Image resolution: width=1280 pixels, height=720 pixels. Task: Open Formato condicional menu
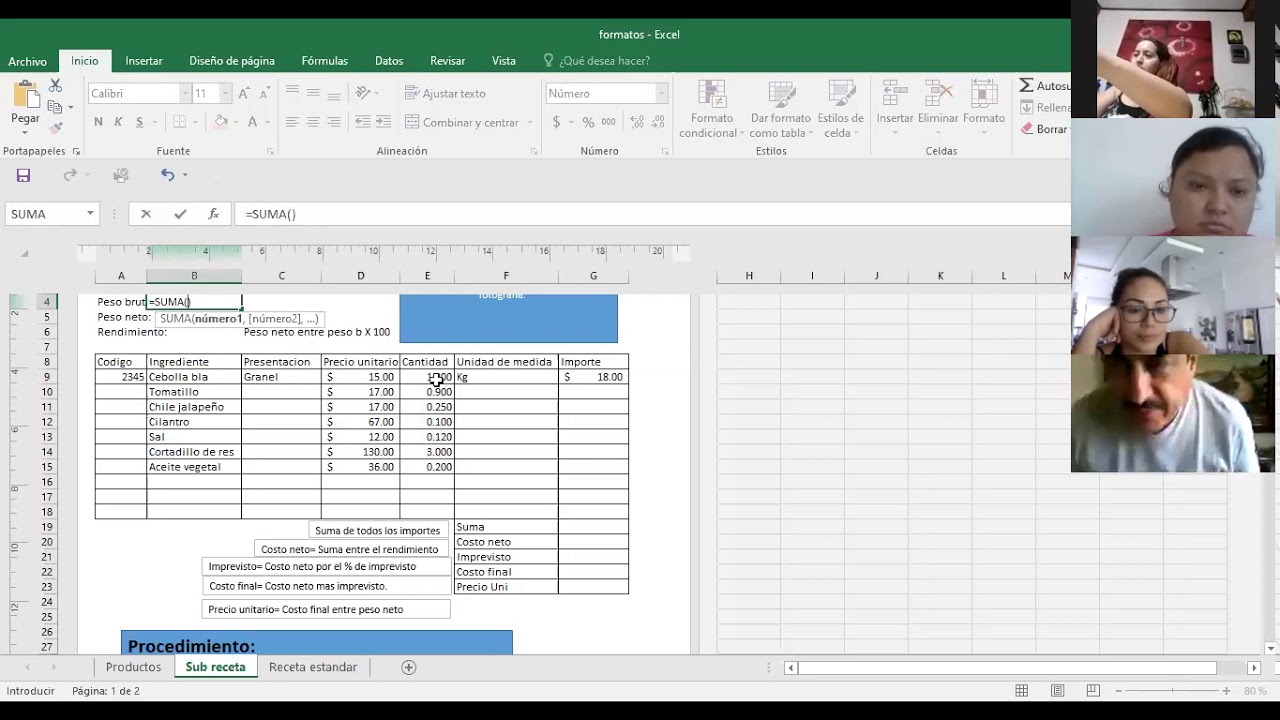(x=712, y=109)
